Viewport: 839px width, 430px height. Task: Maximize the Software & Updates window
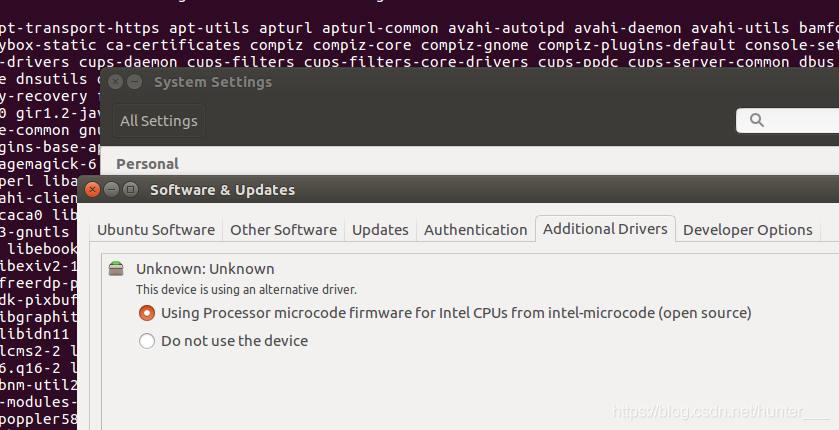click(x=131, y=189)
